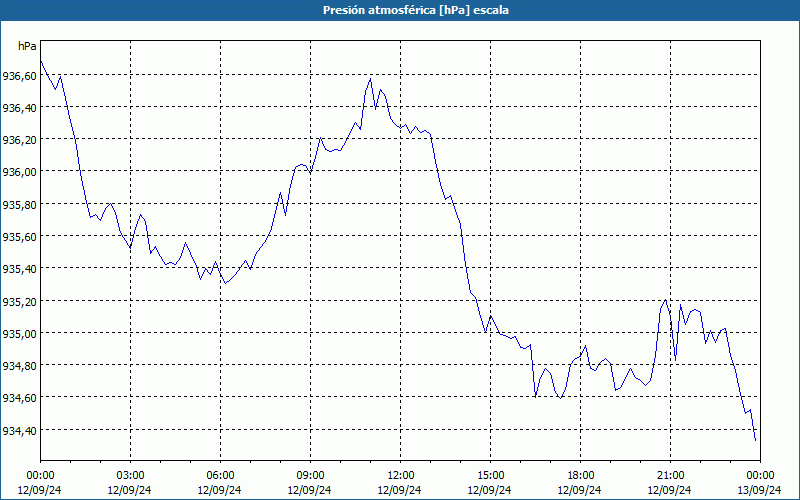Click the 934,40 y-axis value

pos(19,431)
